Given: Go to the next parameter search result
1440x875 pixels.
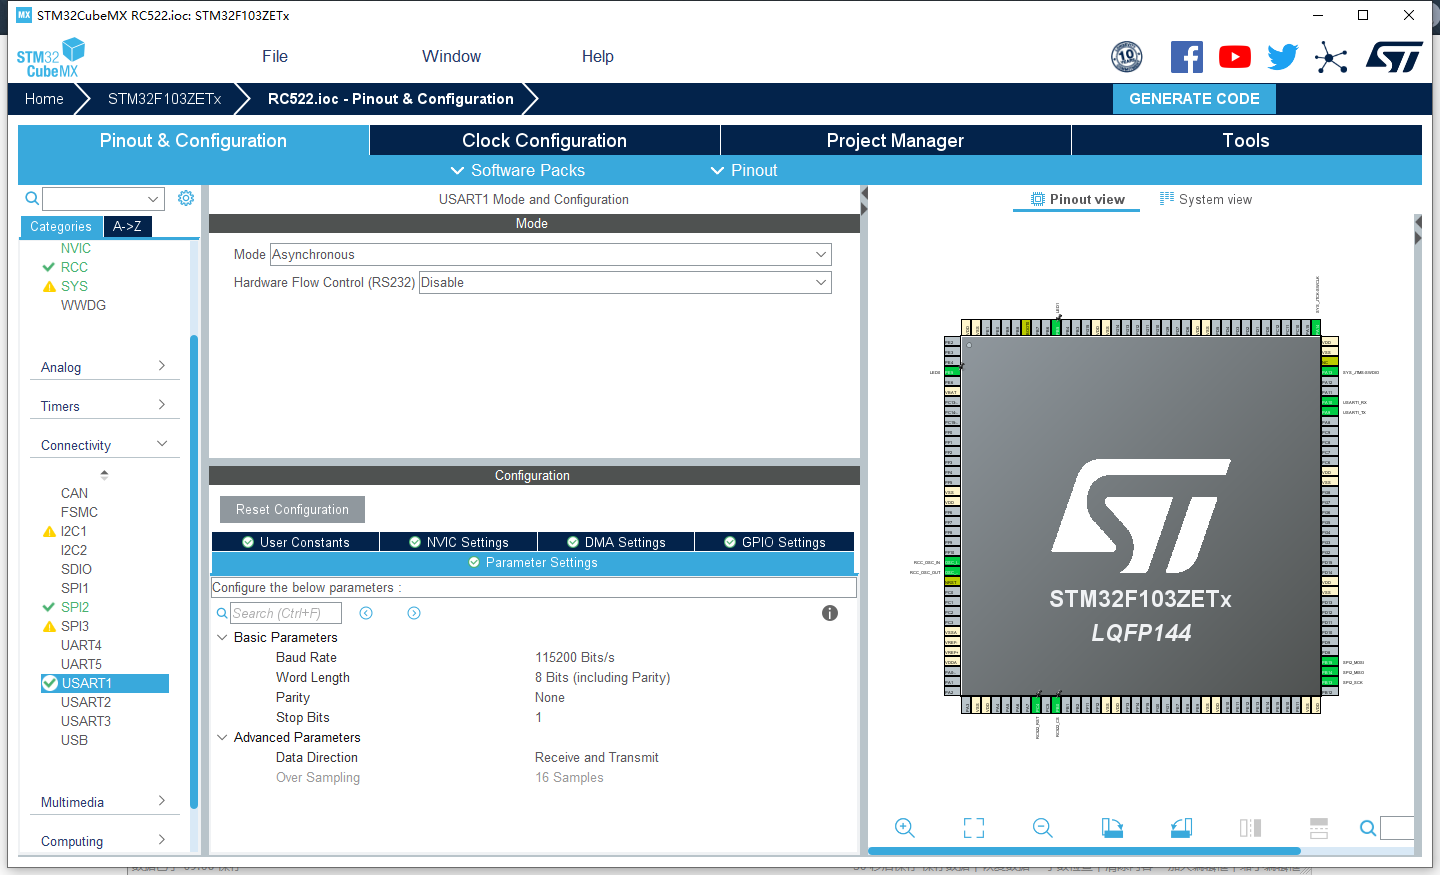Looking at the screenshot, I should click(x=414, y=613).
